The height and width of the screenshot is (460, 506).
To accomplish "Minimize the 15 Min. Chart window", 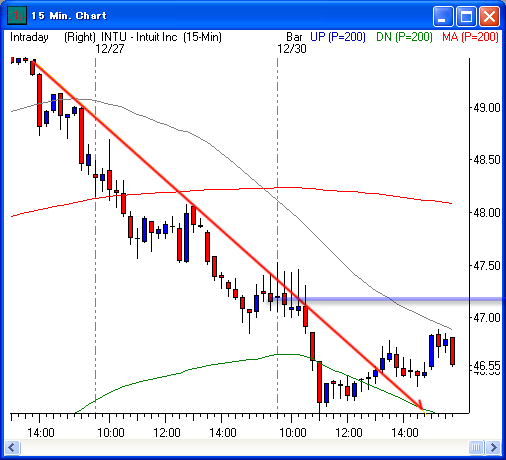I will pos(443,16).
